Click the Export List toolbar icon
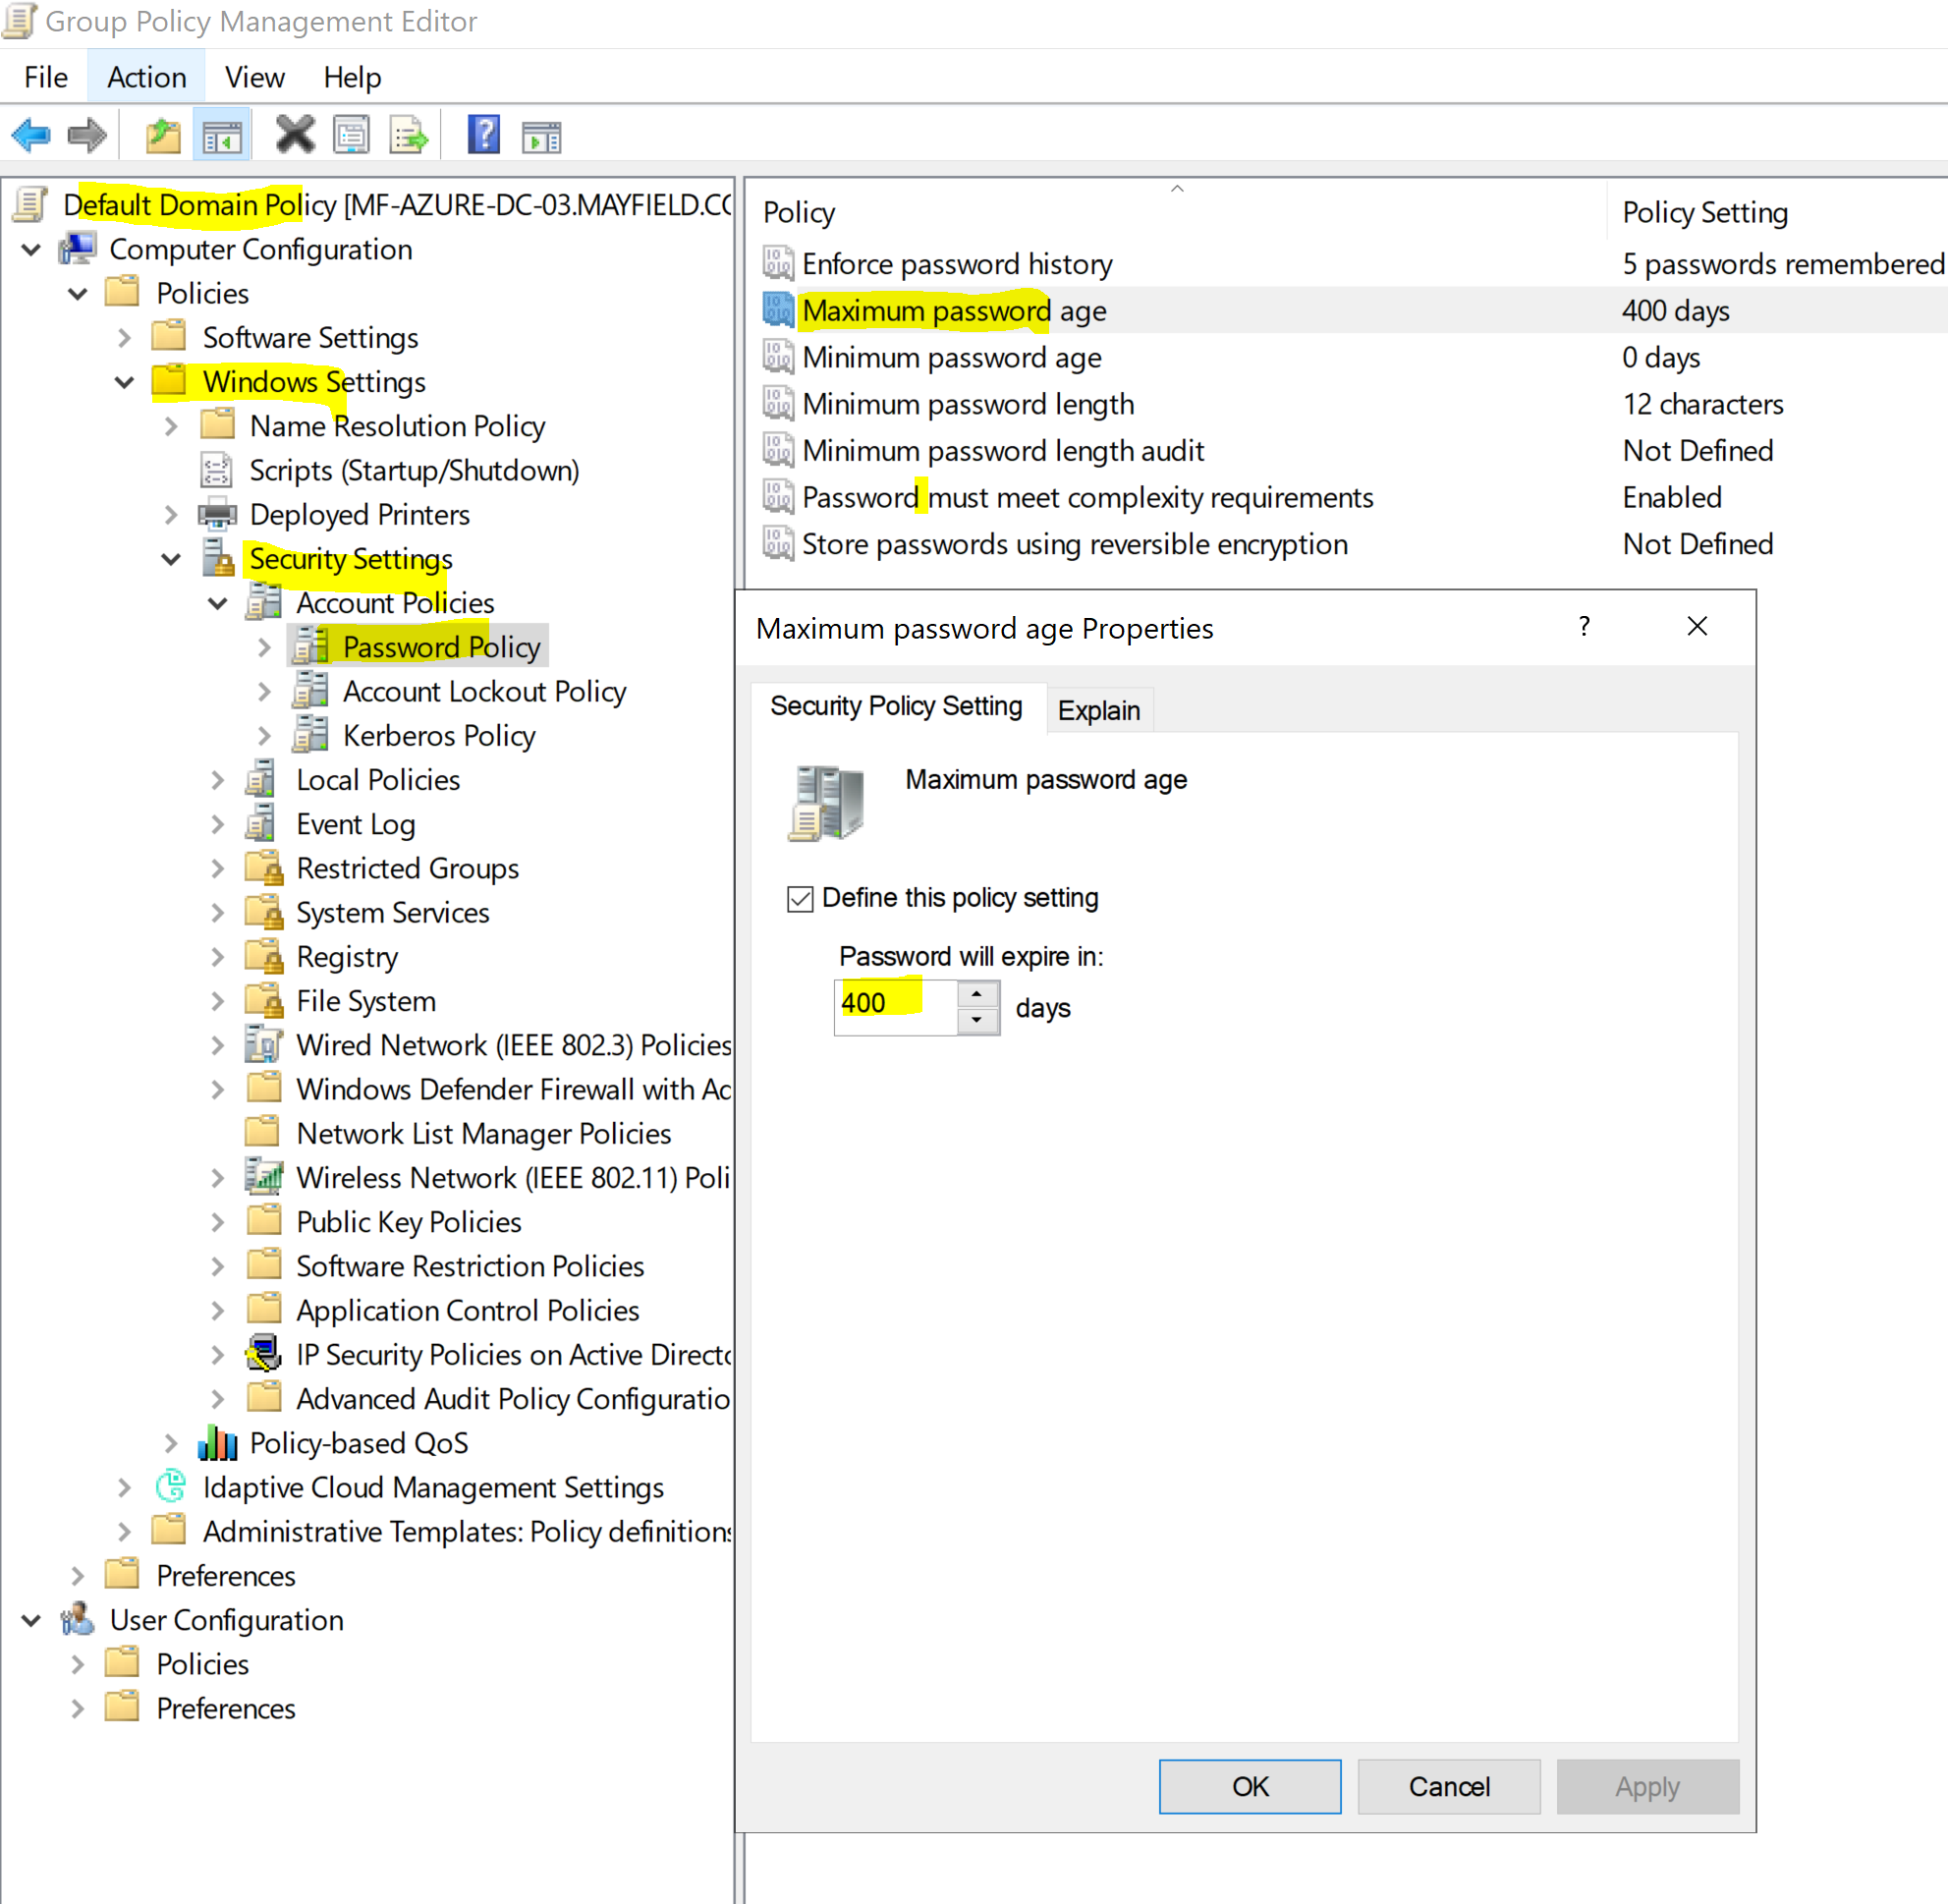The height and width of the screenshot is (1904, 1948). [408, 135]
